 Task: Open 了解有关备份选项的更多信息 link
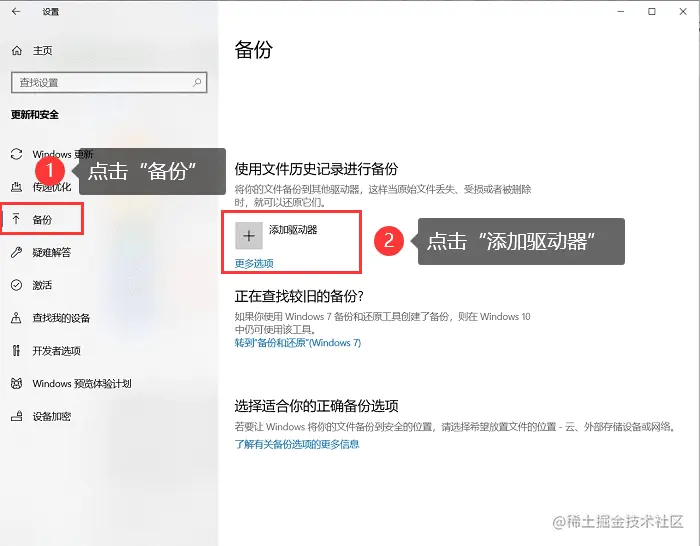coord(297,444)
